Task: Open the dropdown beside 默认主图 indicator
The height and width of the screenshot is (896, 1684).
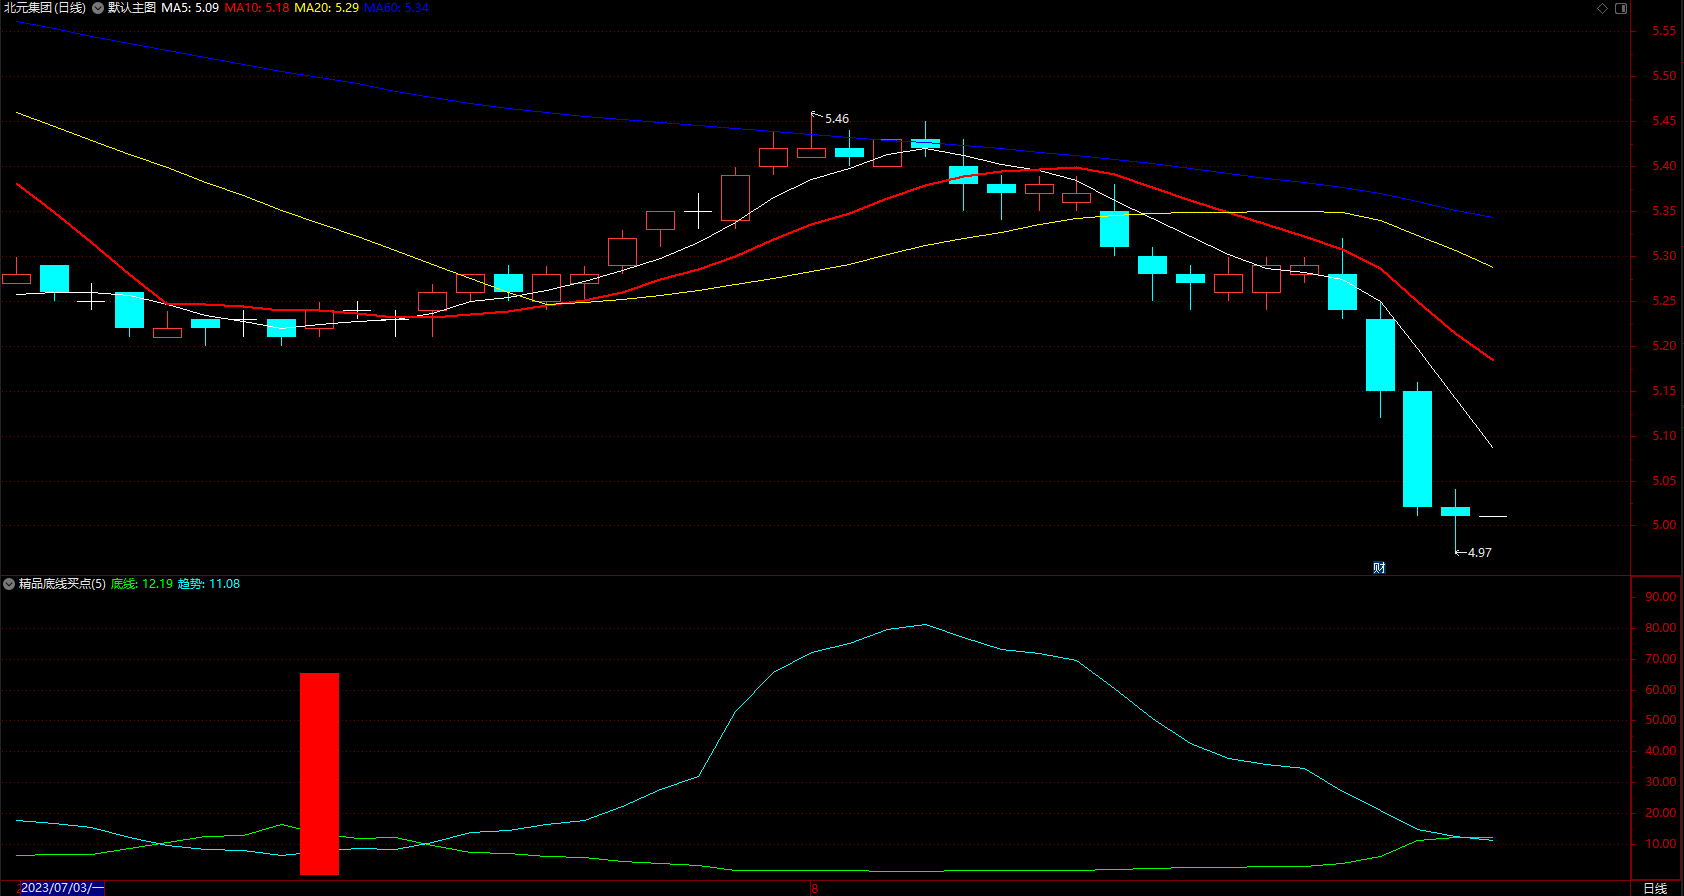Action: point(98,8)
